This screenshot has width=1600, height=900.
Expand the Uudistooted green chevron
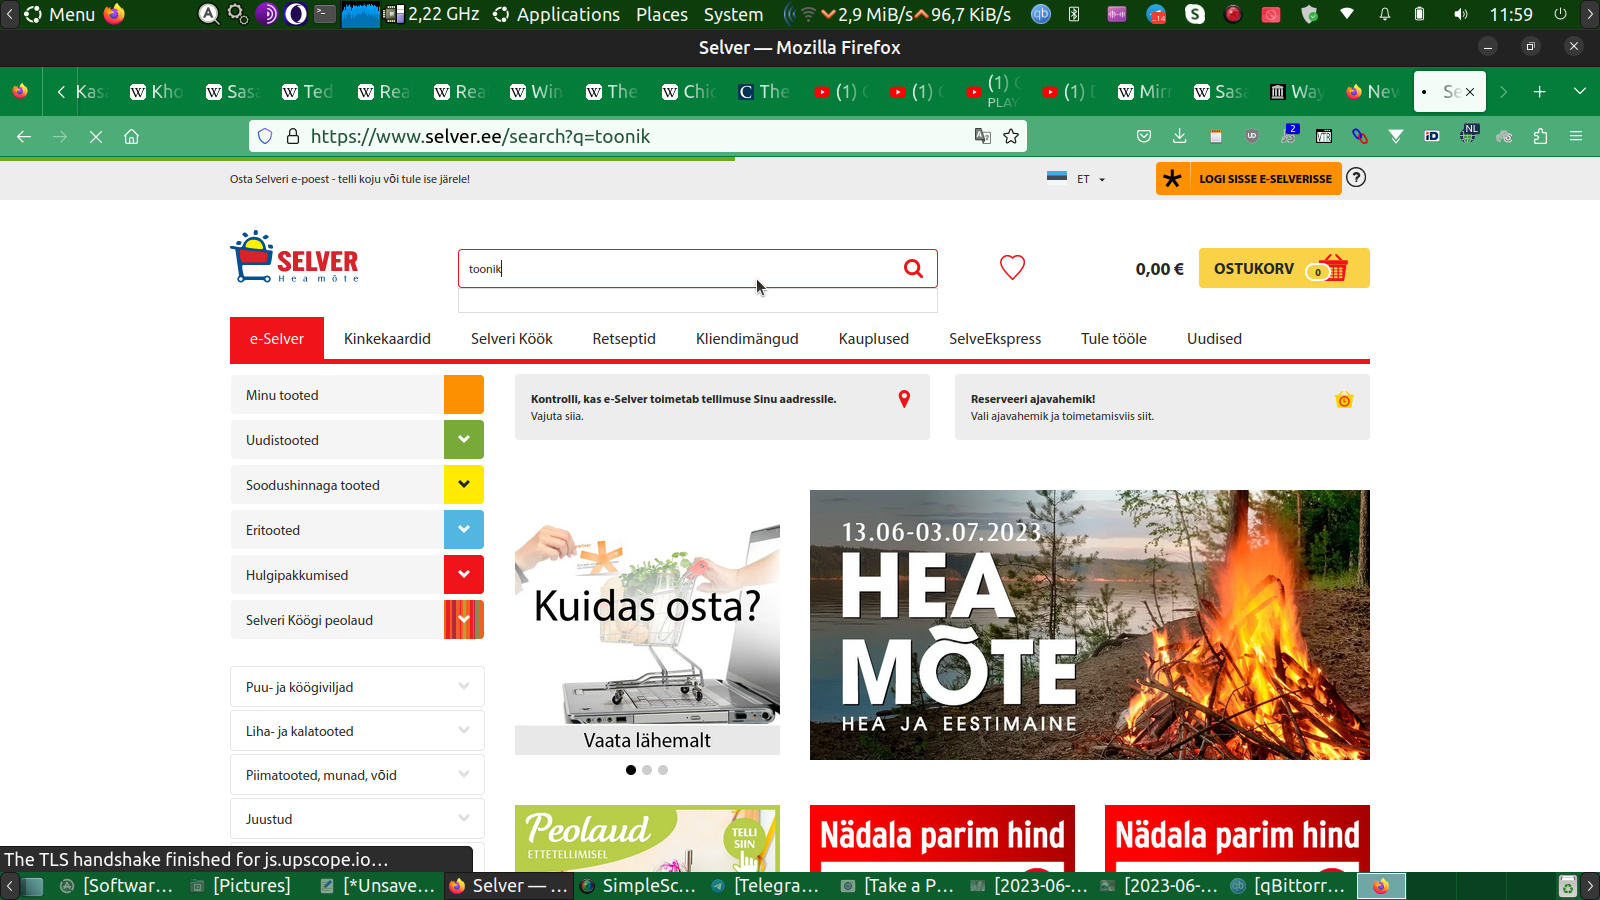pyautogui.click(x=463, y=439)
